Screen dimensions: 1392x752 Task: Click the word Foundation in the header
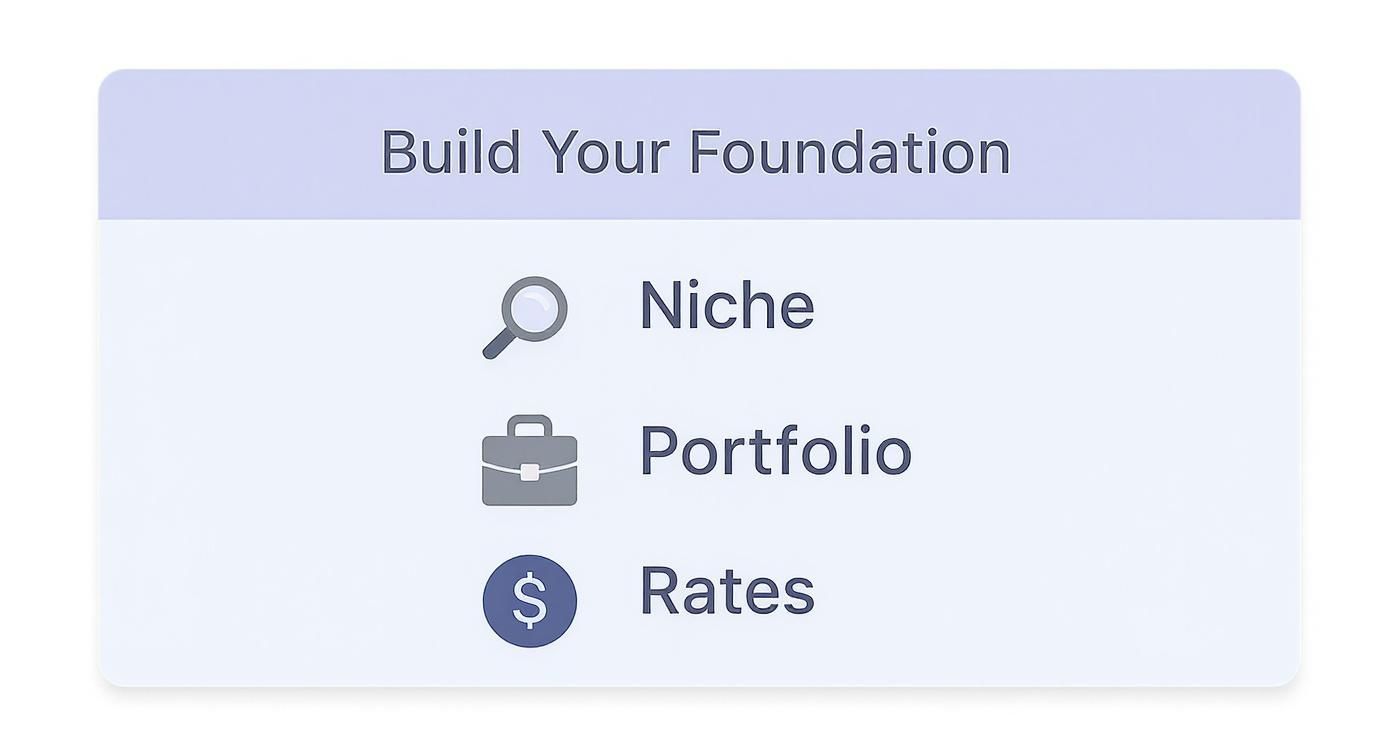click(850, 153)
